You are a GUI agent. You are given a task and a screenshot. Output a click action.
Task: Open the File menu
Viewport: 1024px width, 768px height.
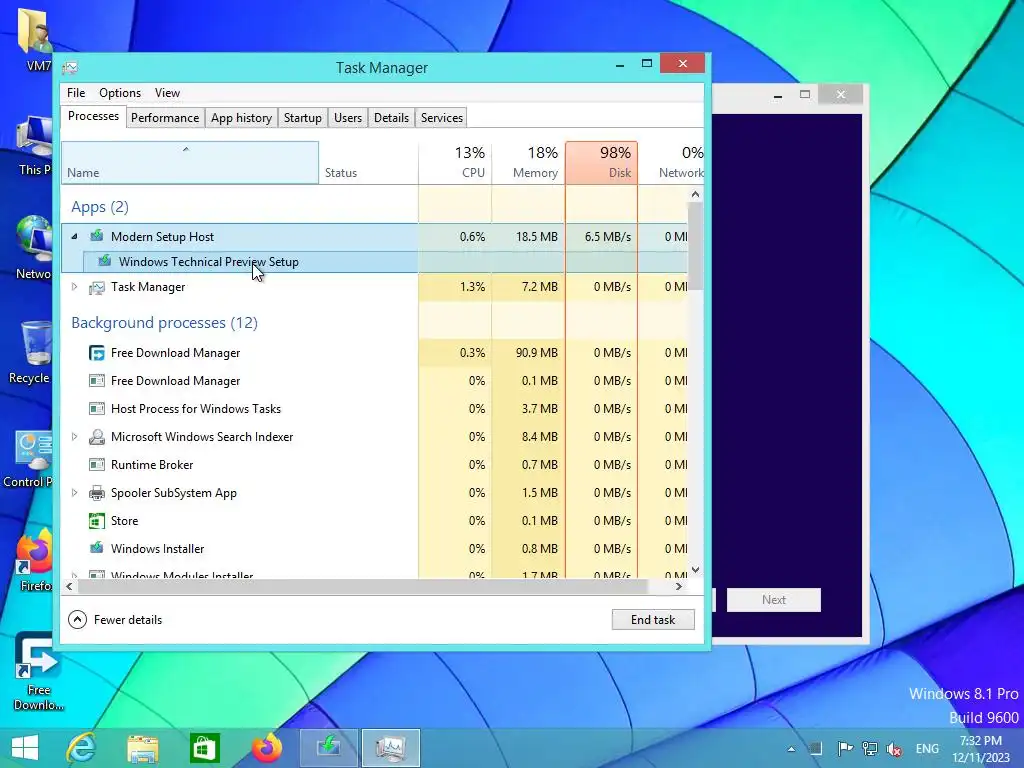[x=76, y=93]
